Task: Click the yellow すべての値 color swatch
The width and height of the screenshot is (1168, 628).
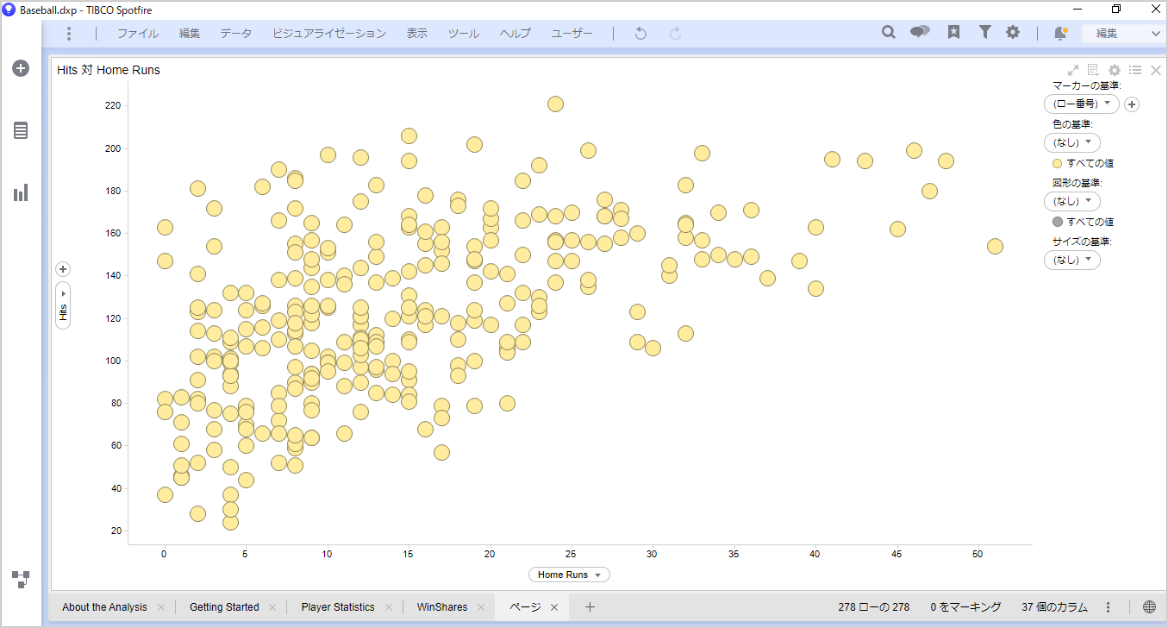Action: tap(1057, 163)
